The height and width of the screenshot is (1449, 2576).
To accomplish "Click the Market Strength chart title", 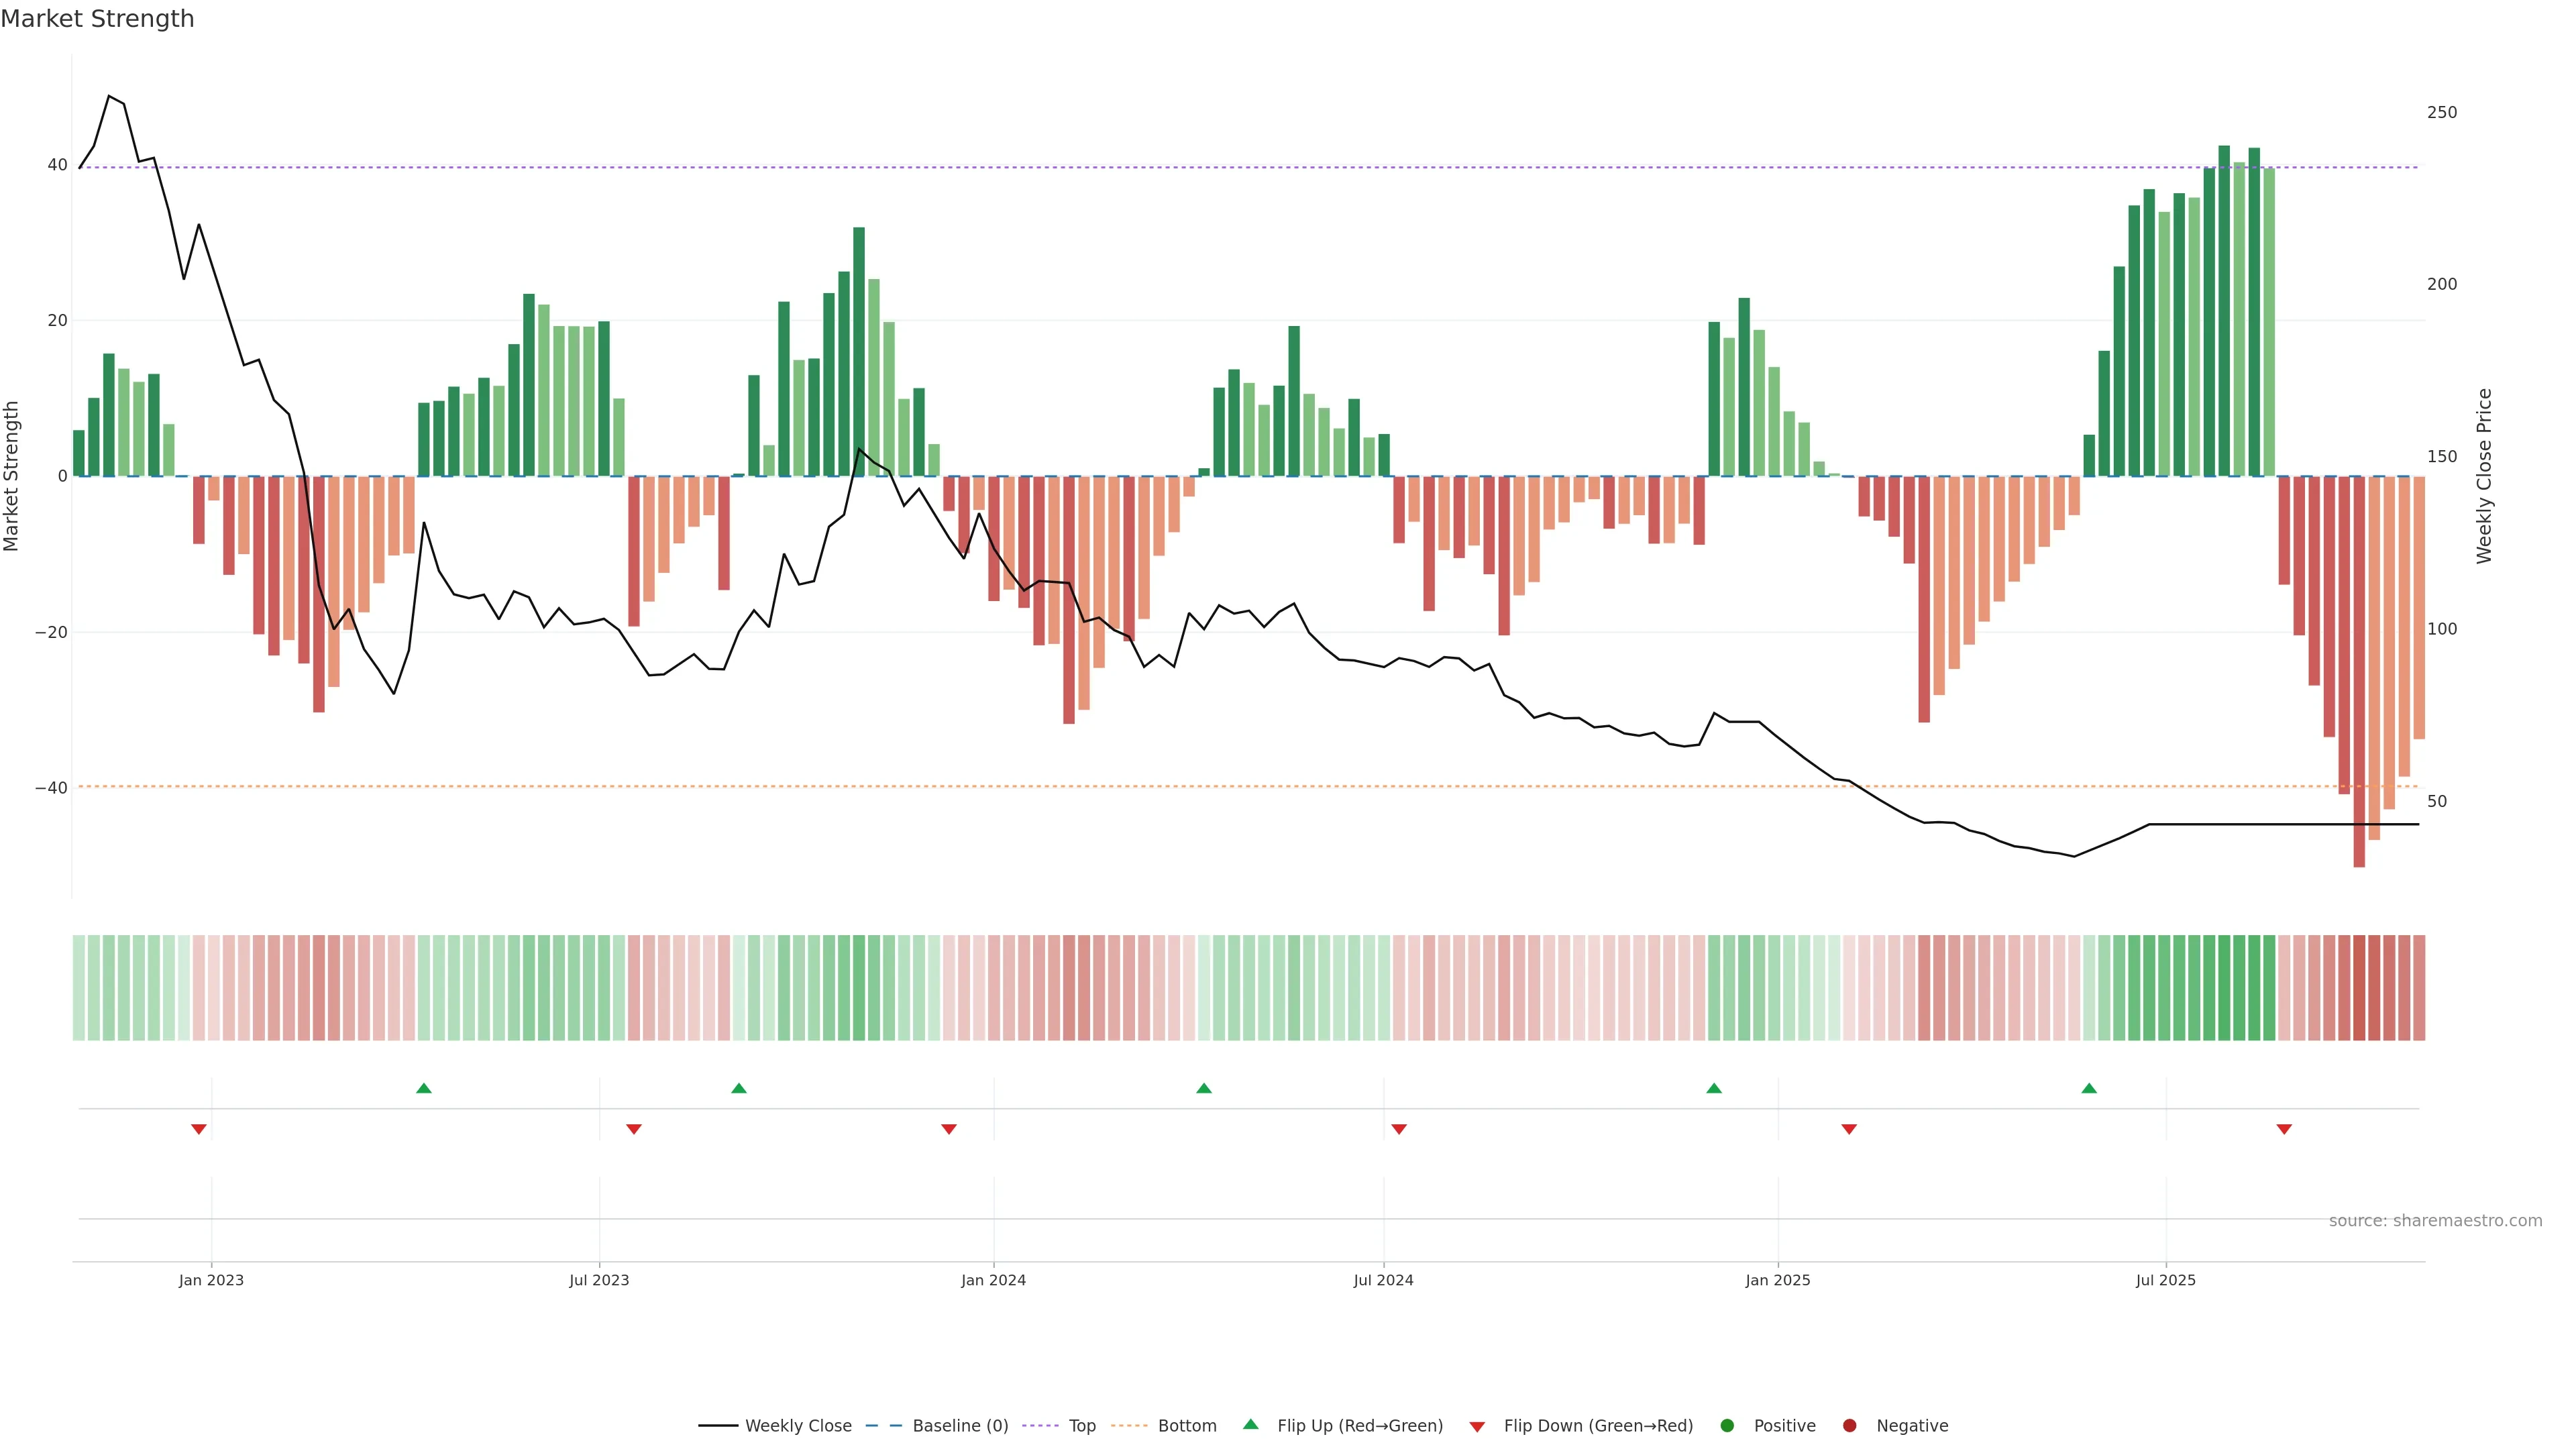I will click(x=97, y=19).
